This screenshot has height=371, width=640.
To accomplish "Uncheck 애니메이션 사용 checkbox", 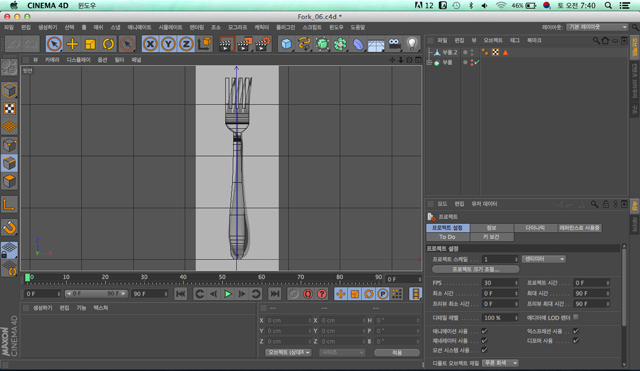I will click(484, 331).
